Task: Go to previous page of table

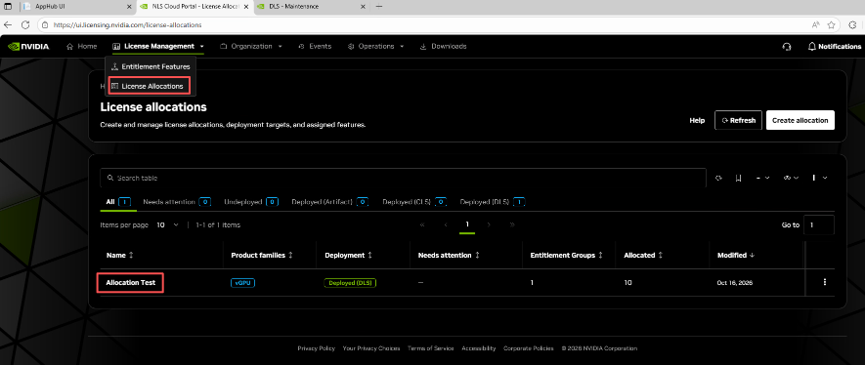Action: (x=445, y=225)
